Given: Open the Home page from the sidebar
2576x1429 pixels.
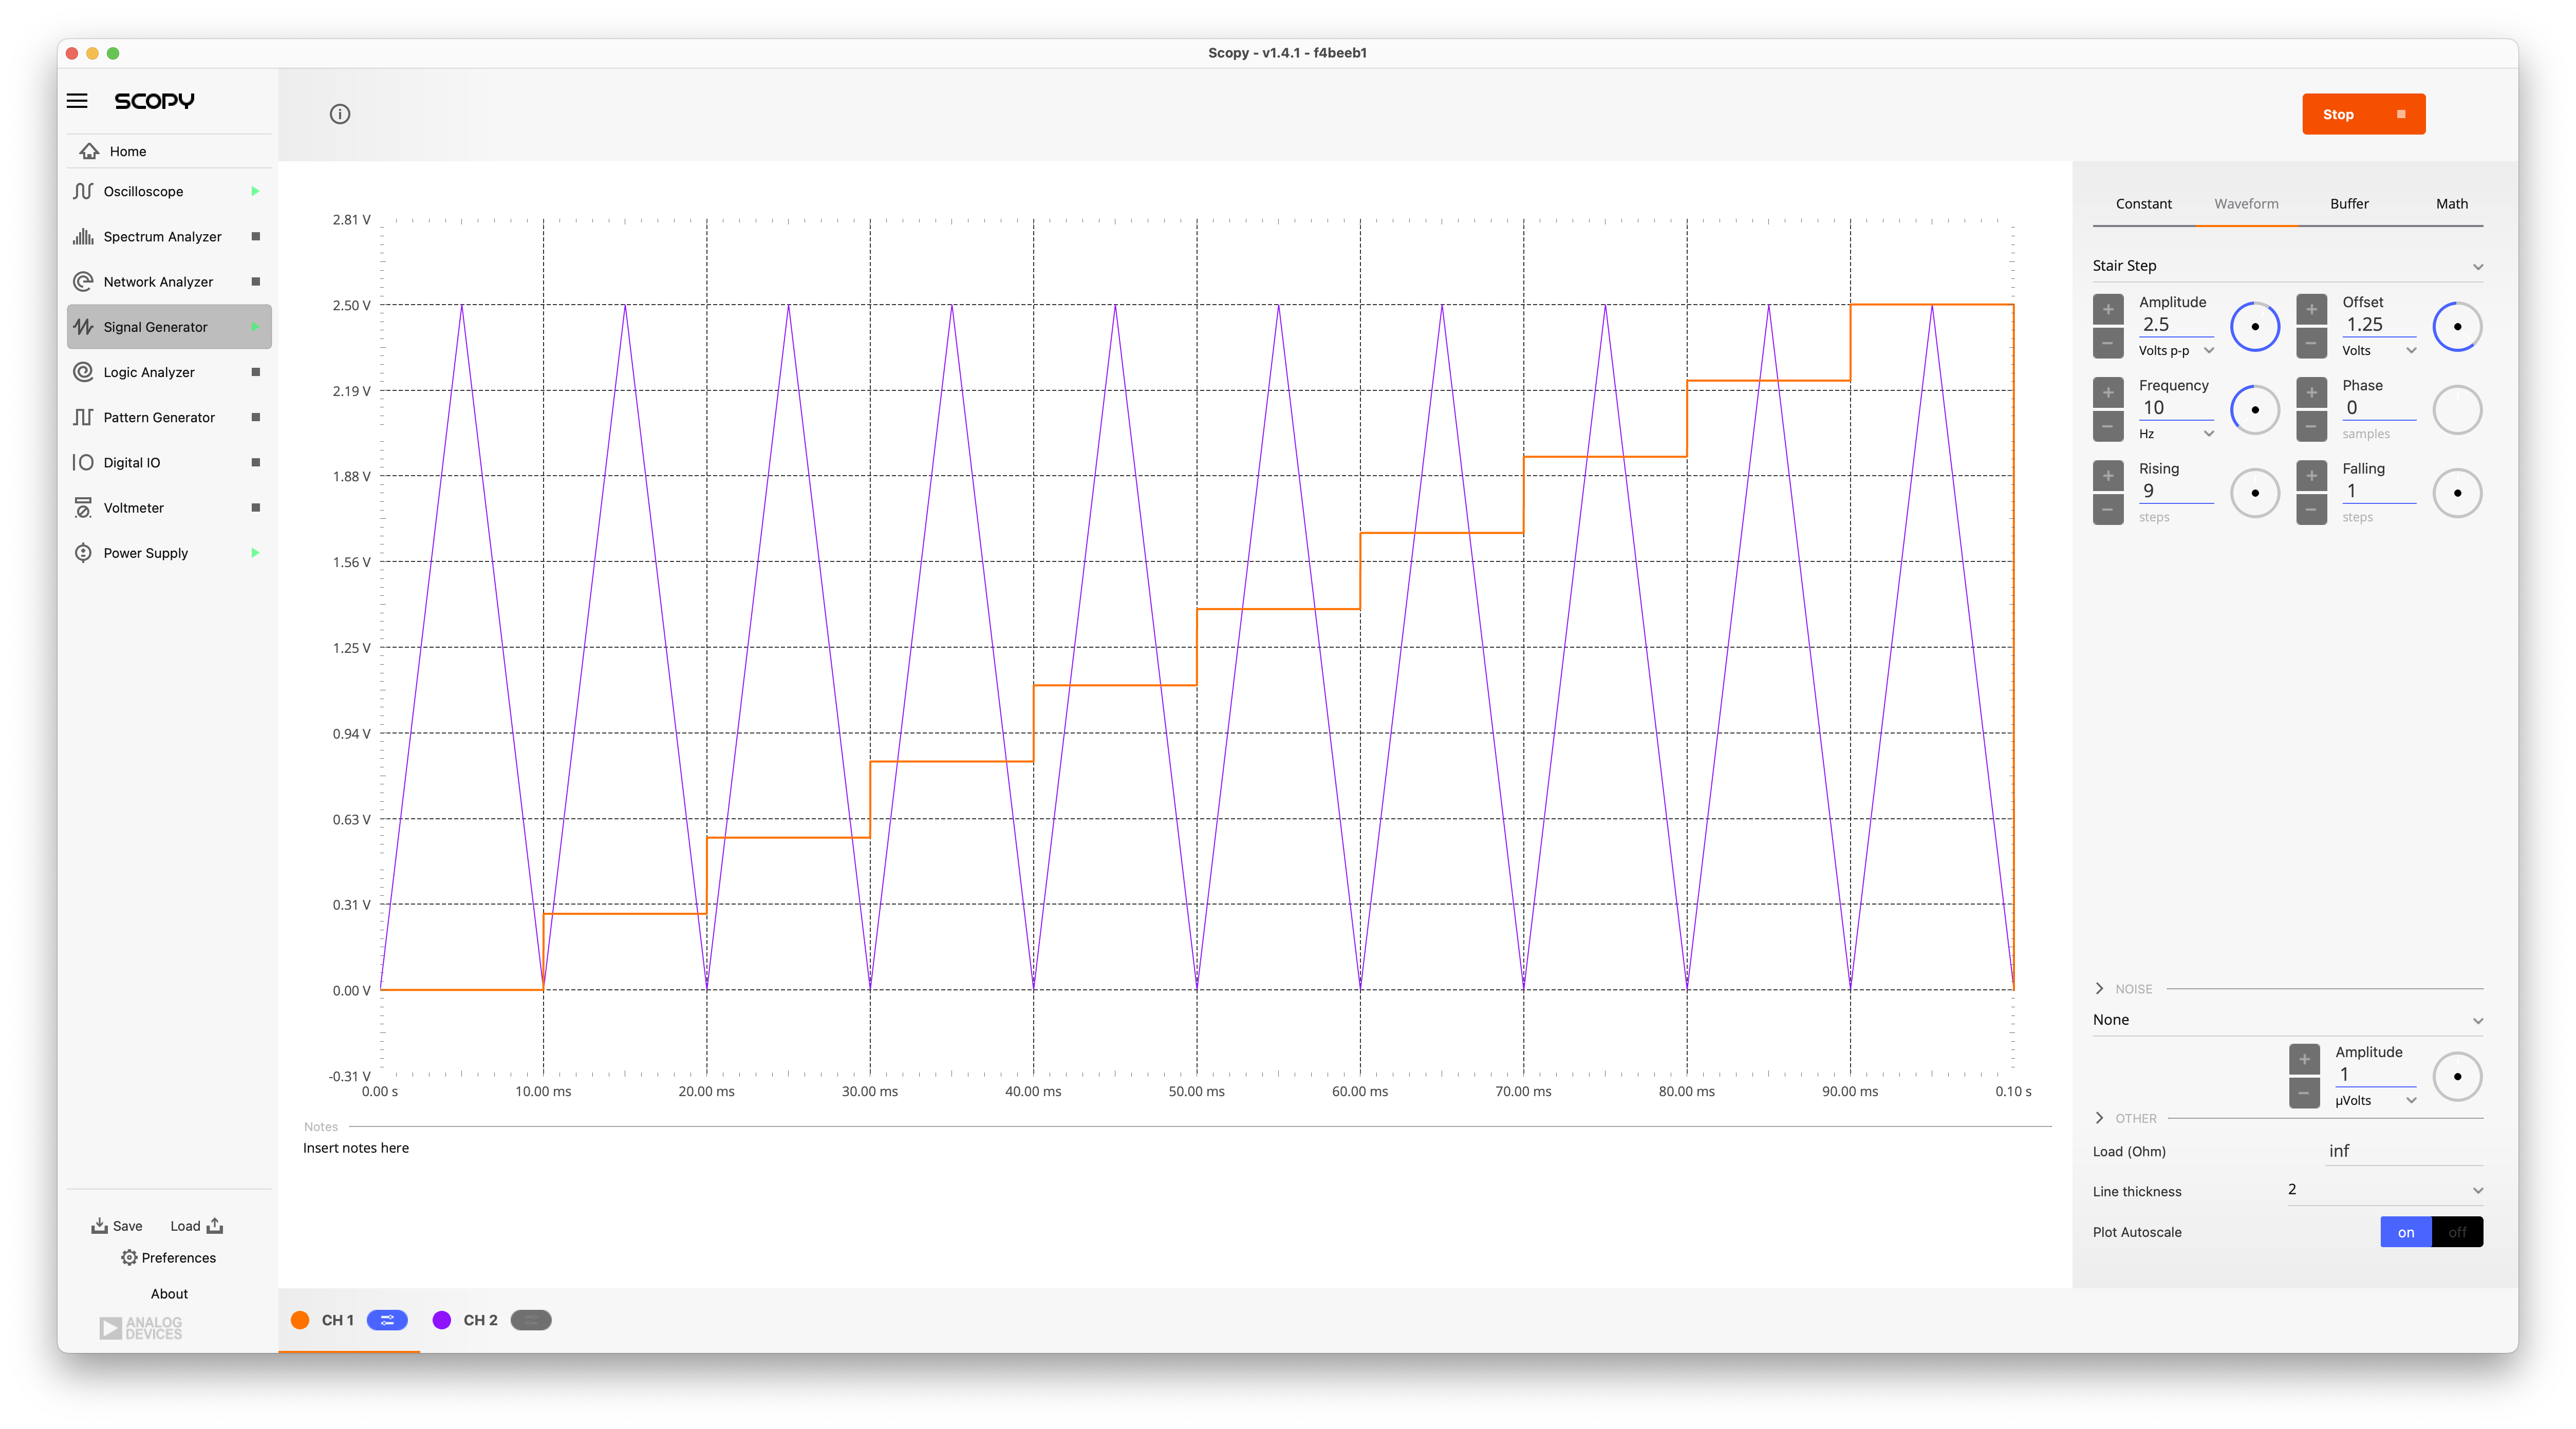Looking at the screenshot, I should pos(169,151).
